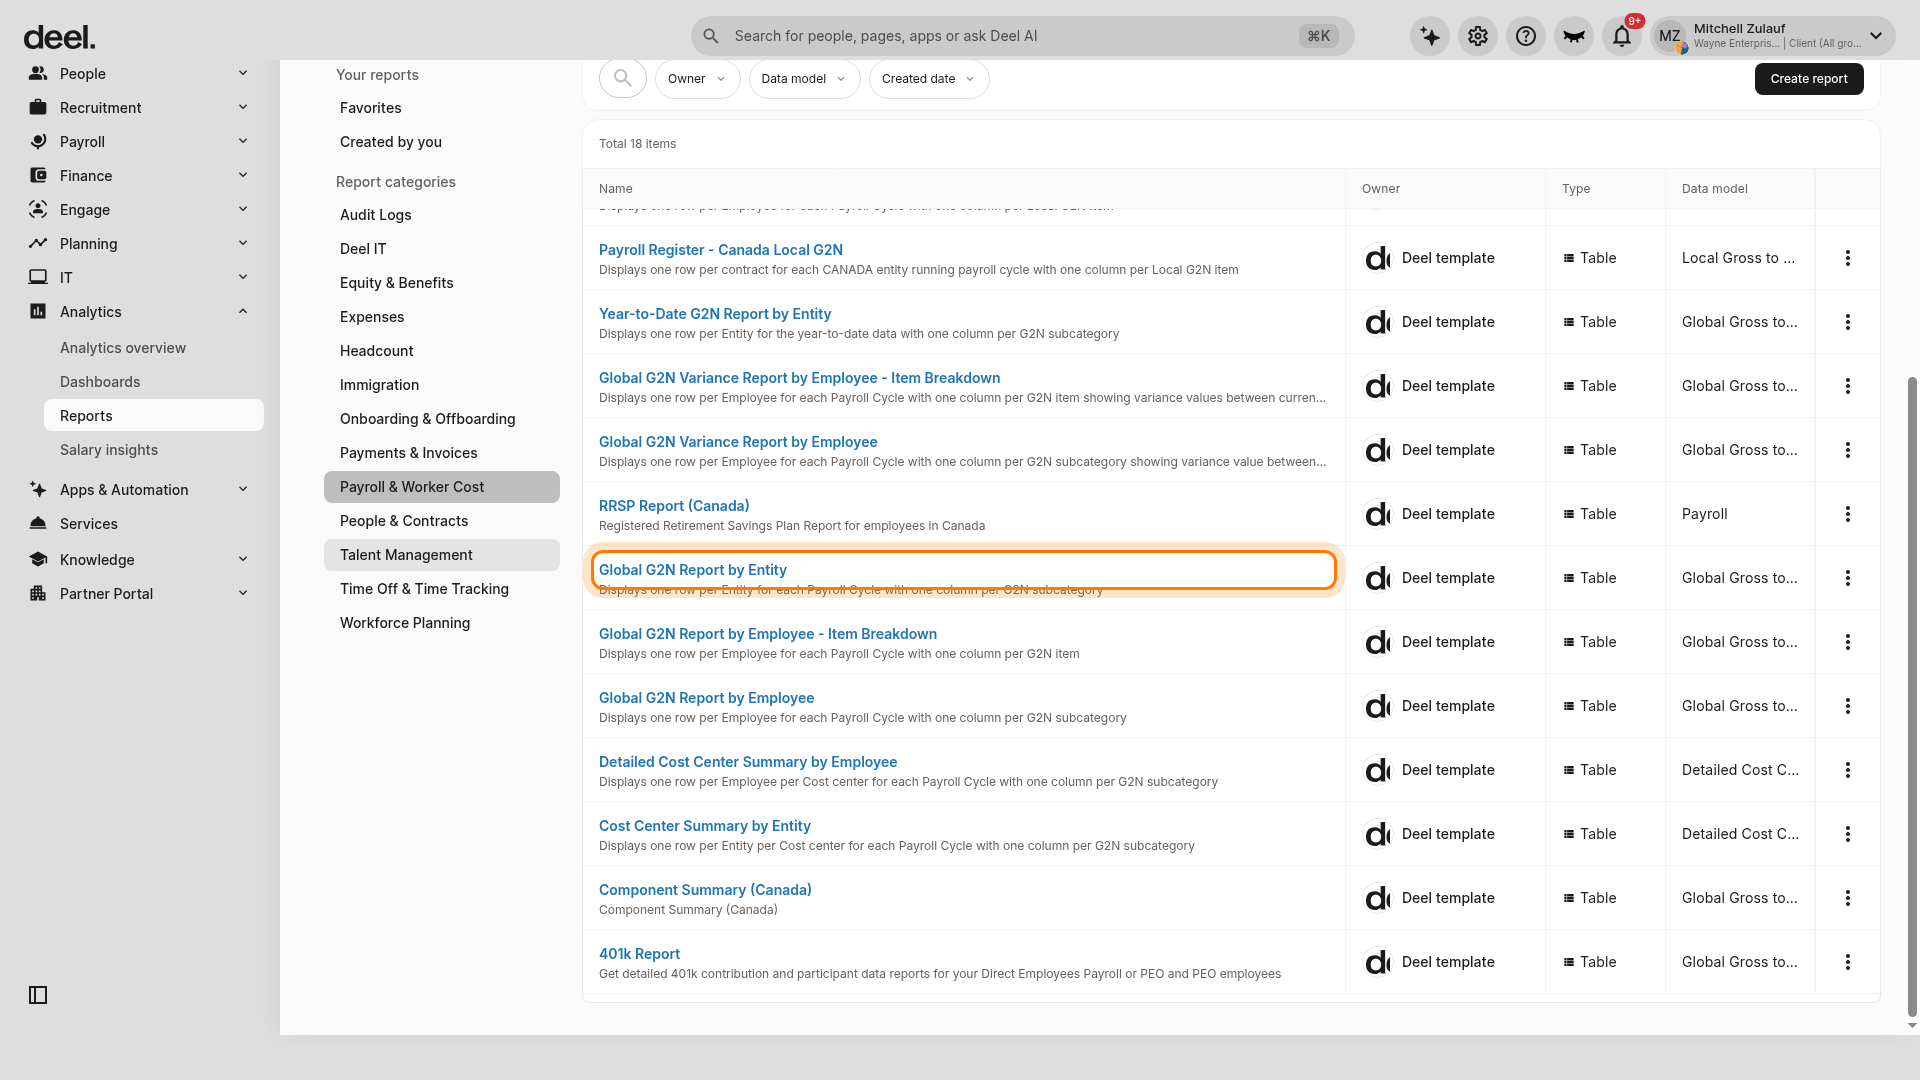
Task: Open more options for Cost Center Summary by Entity
Action: 1848,834
